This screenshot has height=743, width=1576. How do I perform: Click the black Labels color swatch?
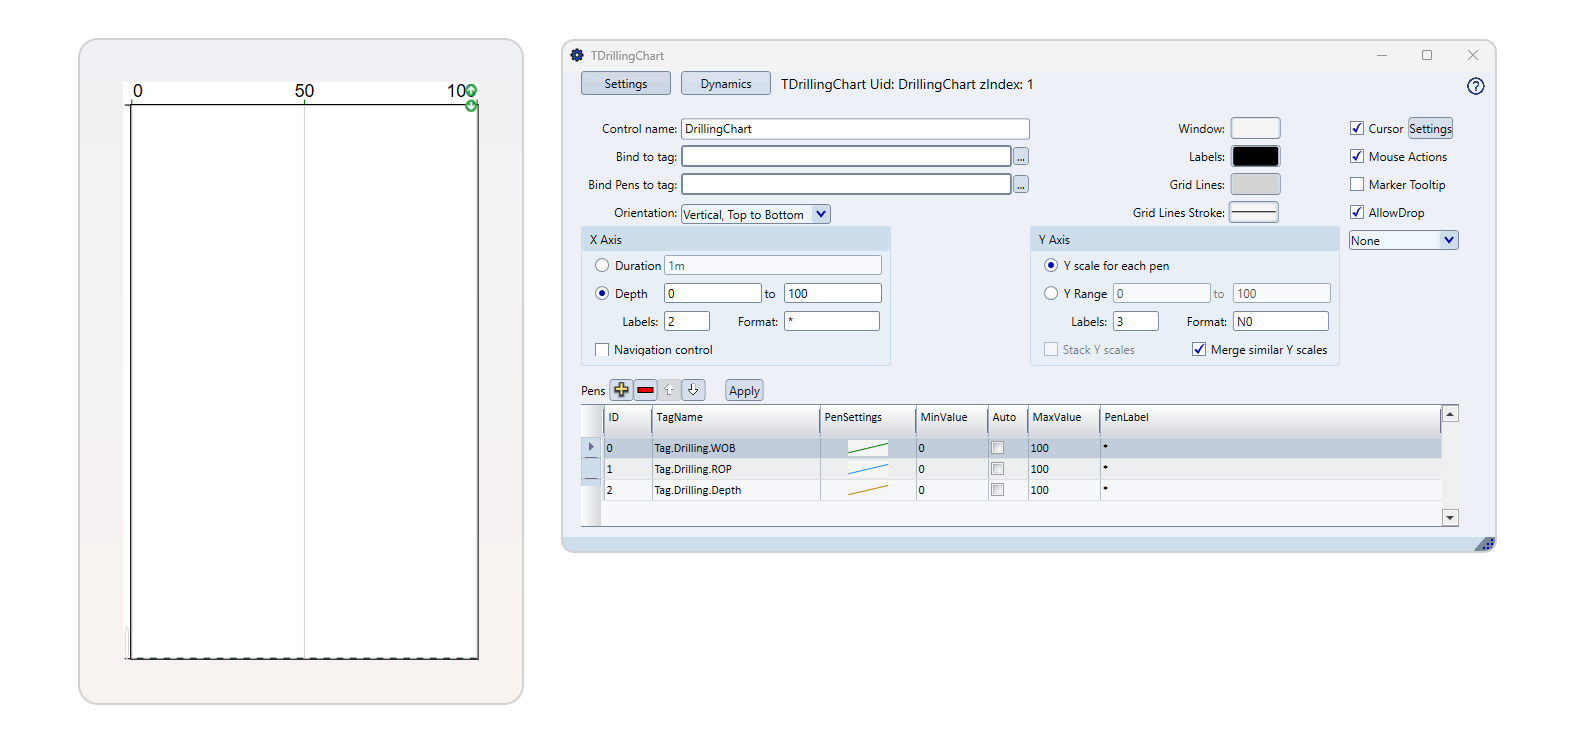[1255, 157]
